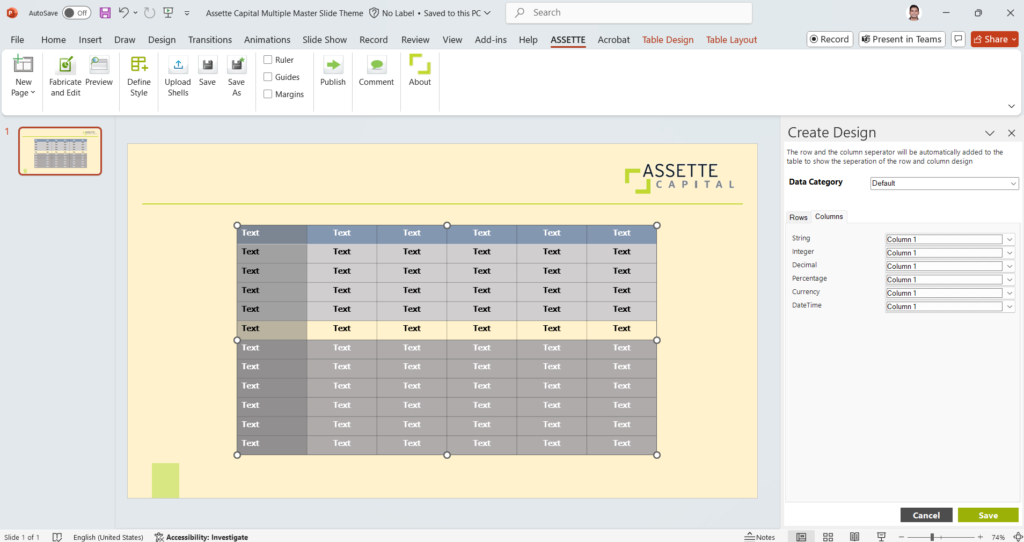Click Present in Teams button
Screen dimensions: 1024x542
pyautogui.click(x=902, y=39)
